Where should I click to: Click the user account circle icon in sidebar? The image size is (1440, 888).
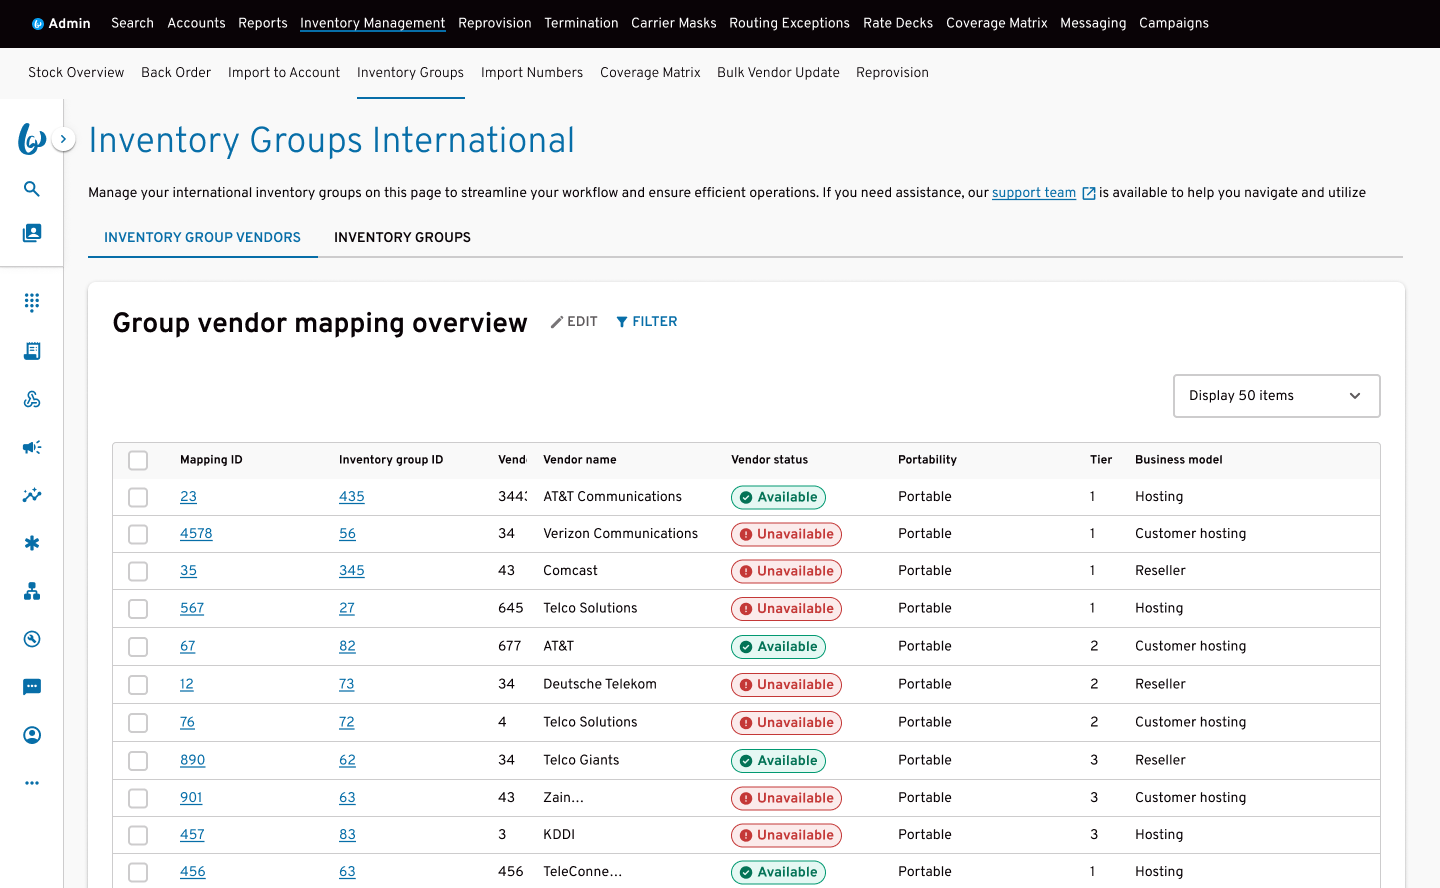[x=32, y=735]
